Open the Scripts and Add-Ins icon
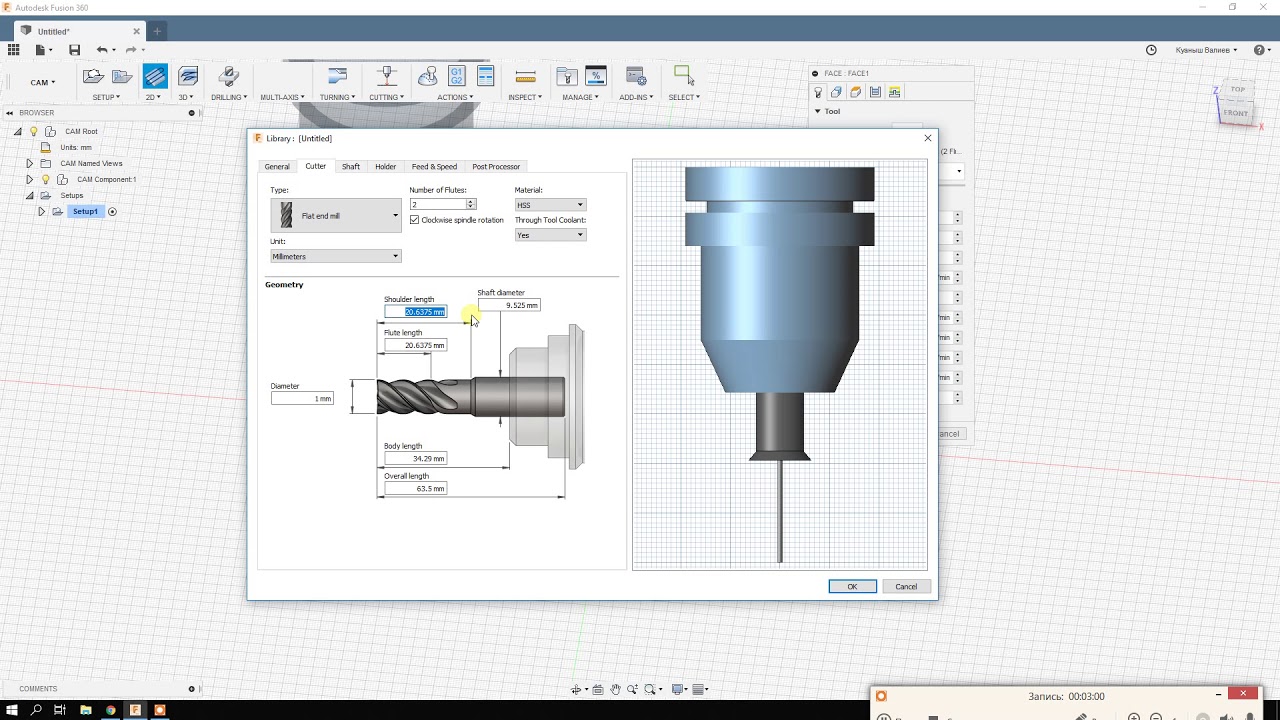This screenshot has height=720, width=1280. pyautogui.click(x=636, y=76)
